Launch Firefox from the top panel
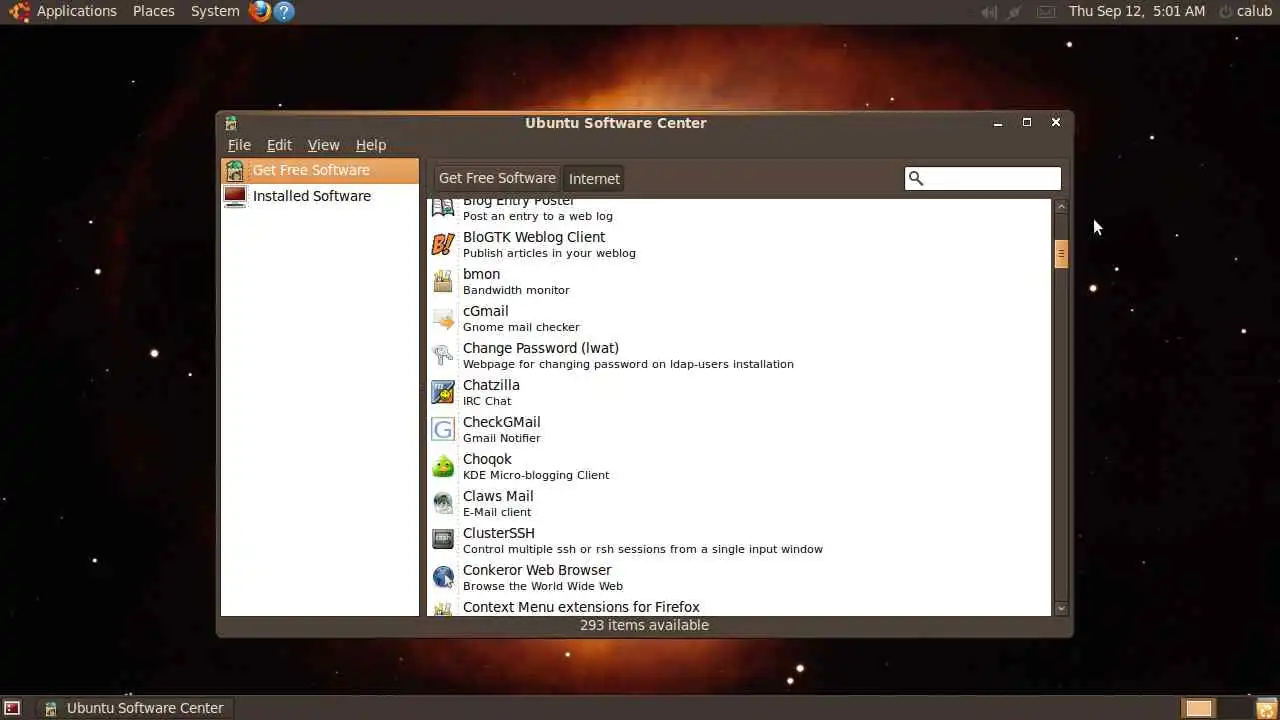Image resolution: width=1280 pixels, height=720 pixels. (260, 11)
